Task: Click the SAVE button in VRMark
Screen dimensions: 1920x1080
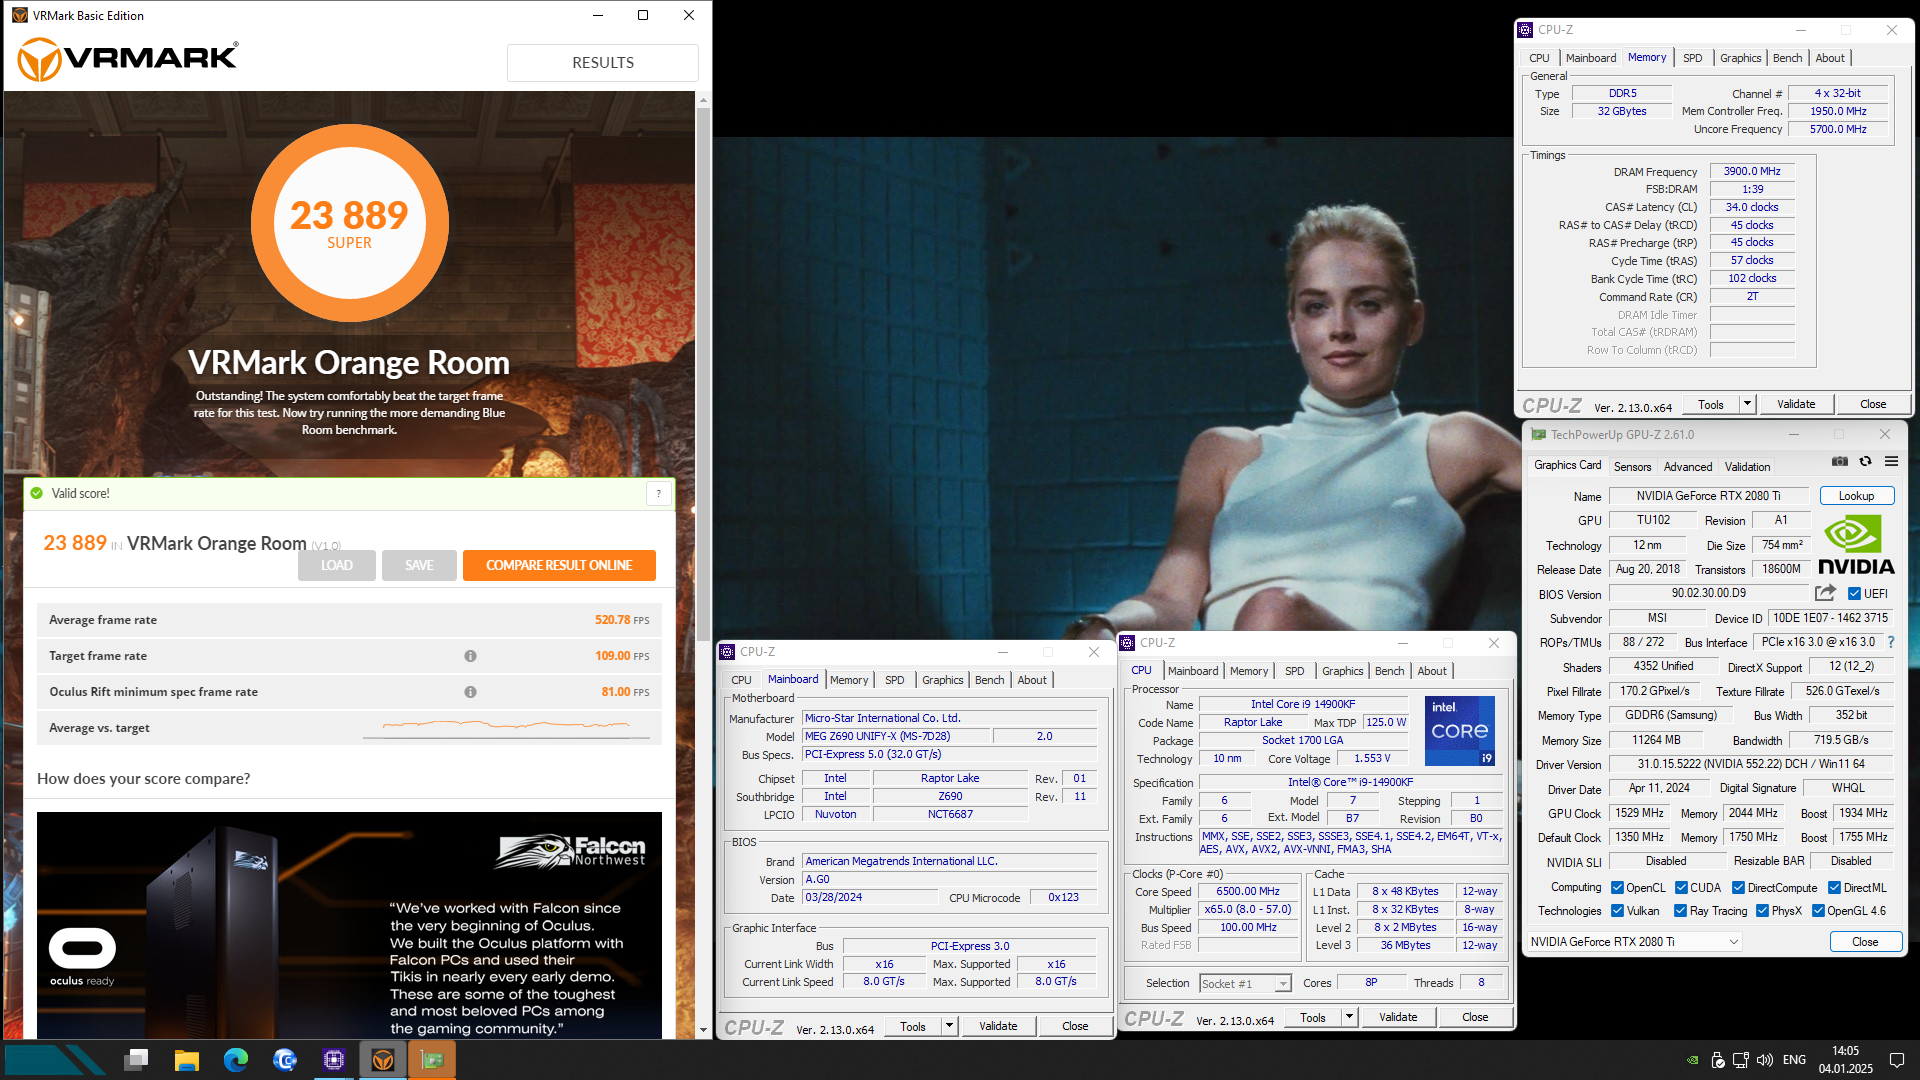Action: 419,565
